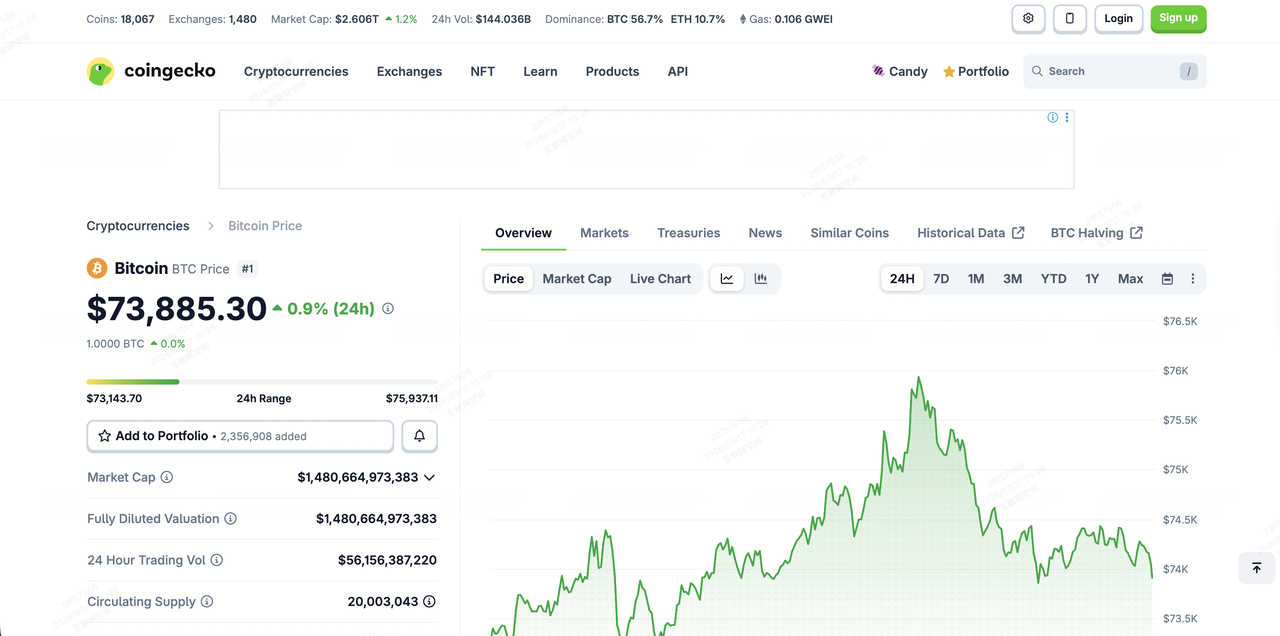The height and width of the screenshot is (636, 1280).
Task: Open the calendar date range picker
Action: (1167, 279)
